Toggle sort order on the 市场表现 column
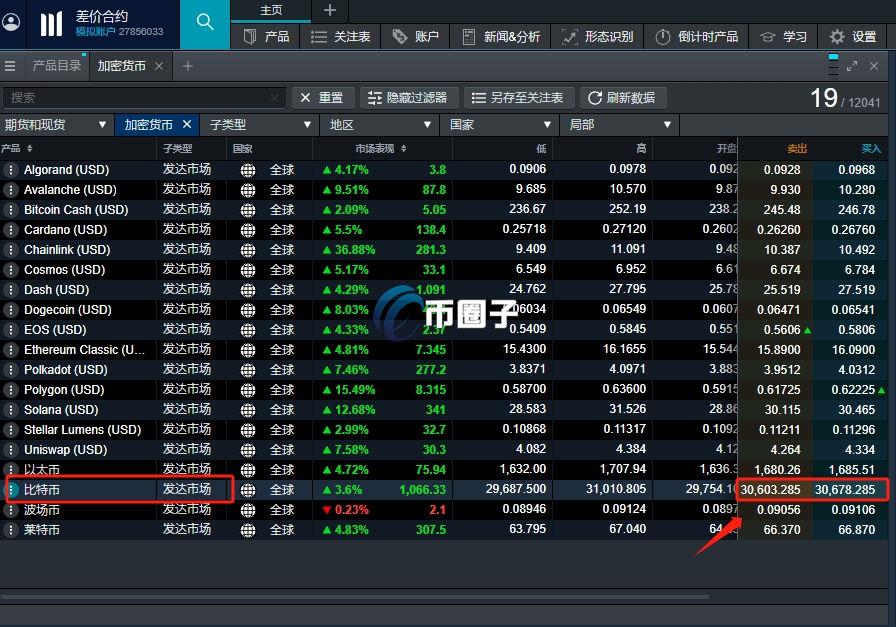The image size is (896, 627). (383, 148)
